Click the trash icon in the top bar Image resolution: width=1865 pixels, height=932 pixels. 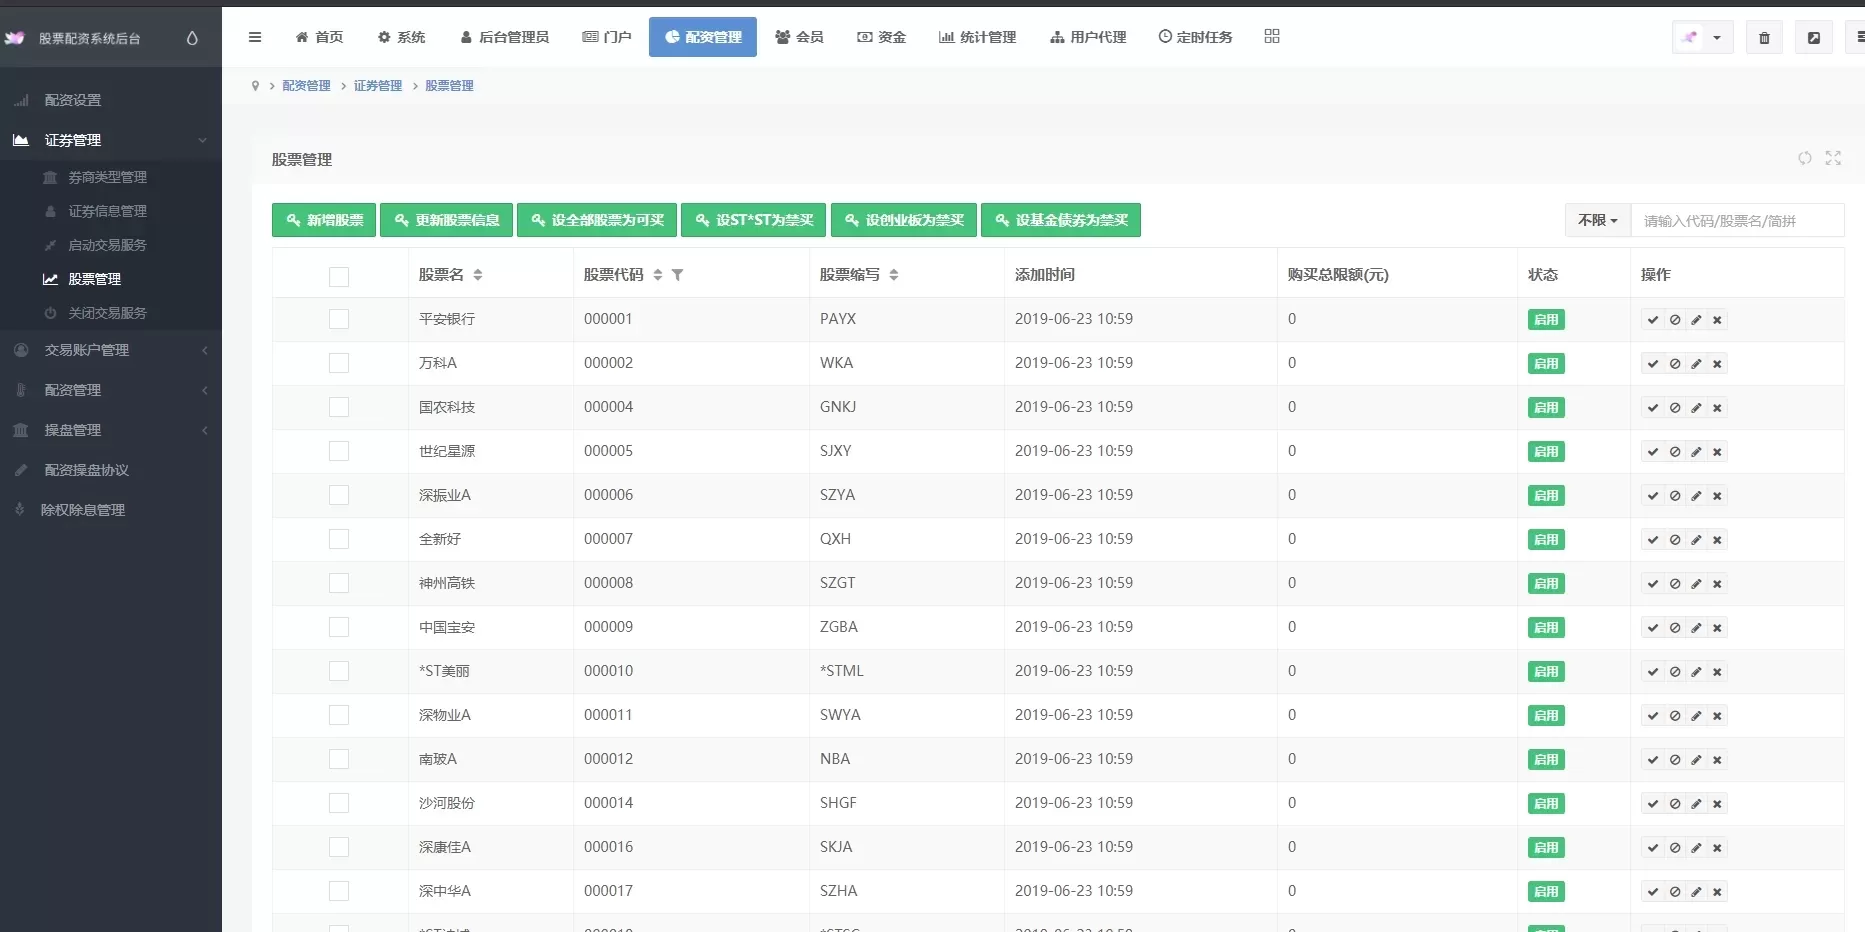(1764, 38)
